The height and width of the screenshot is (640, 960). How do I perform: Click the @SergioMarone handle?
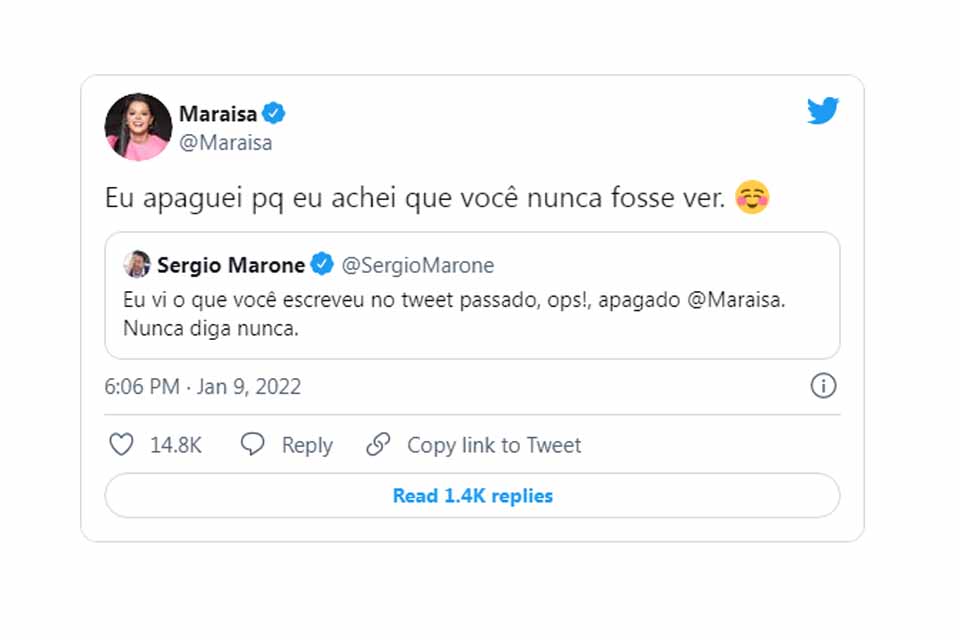click(418, 265)
